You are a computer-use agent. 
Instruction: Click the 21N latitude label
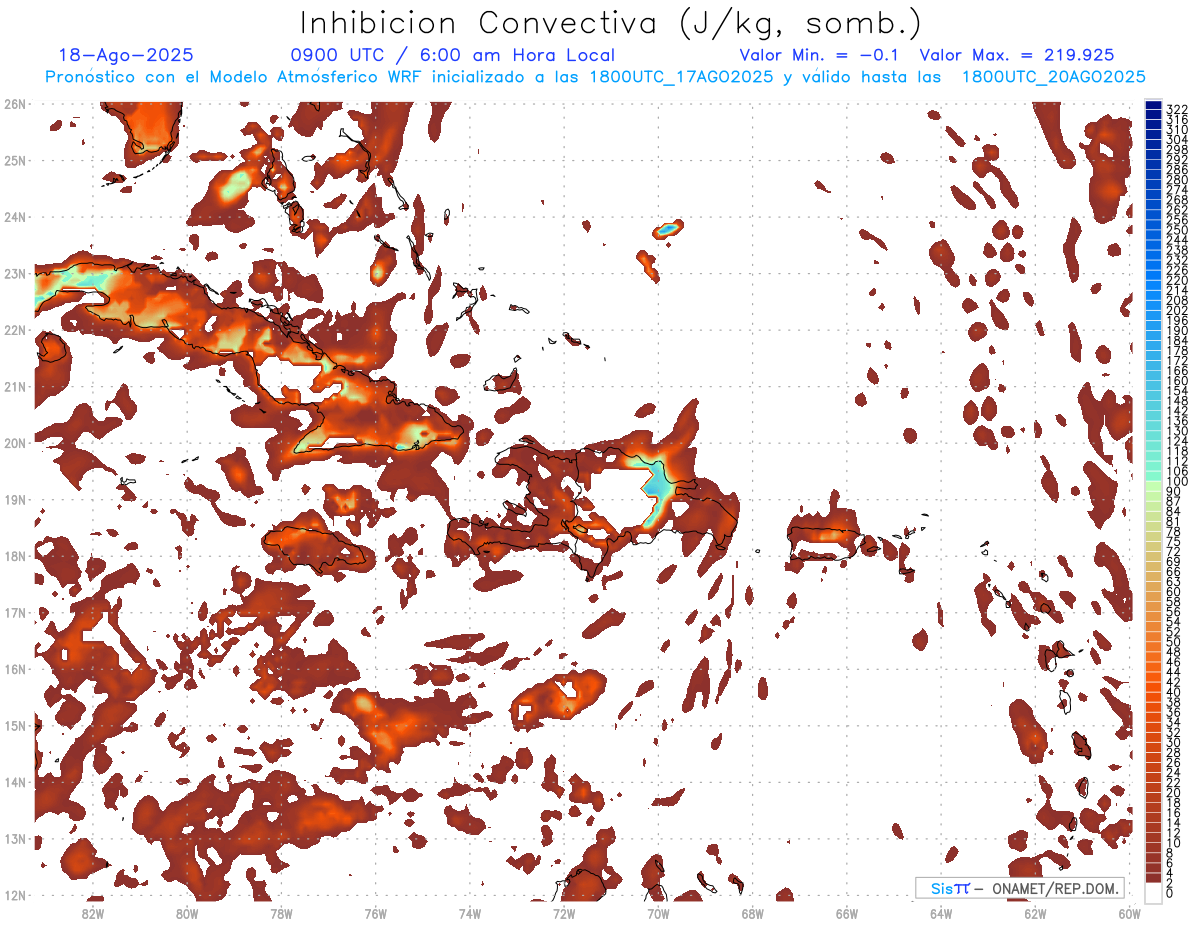point(15,386)
